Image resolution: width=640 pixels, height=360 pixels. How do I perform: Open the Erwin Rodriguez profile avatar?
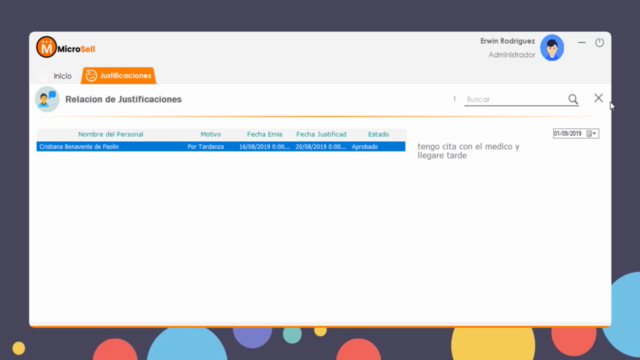(552, 48)
